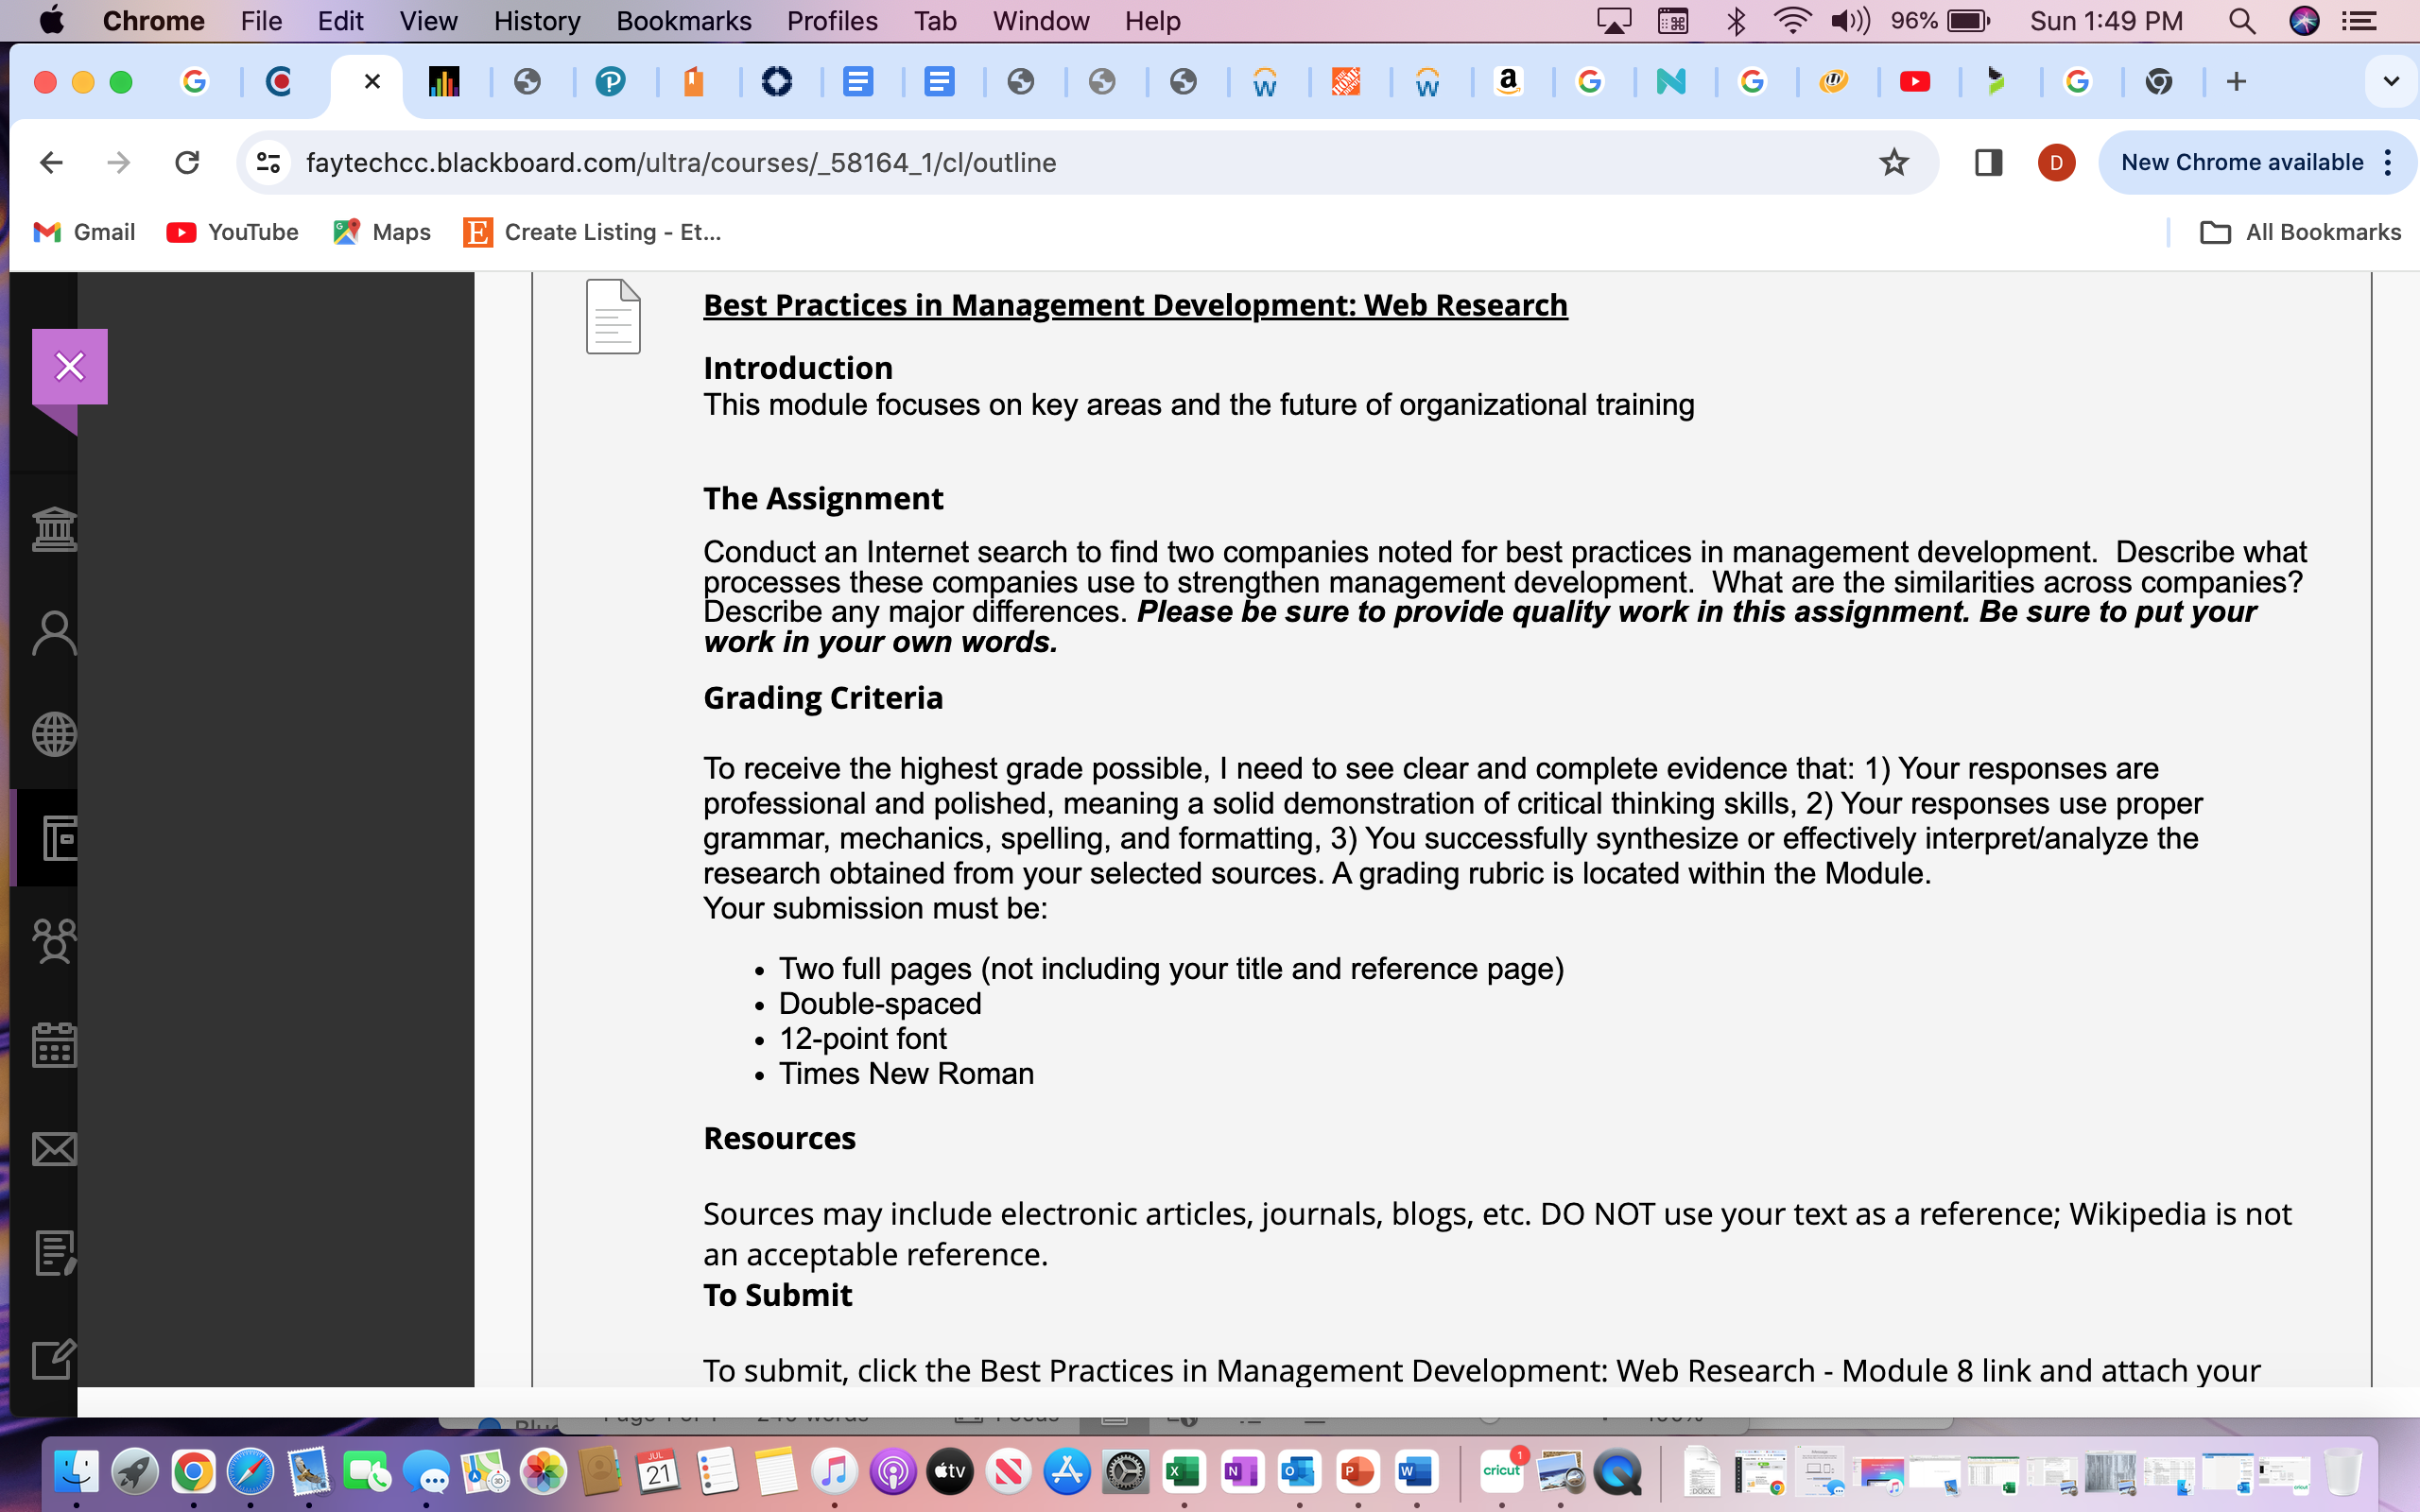The image size is (2420, 1512).
Task: Open Create Listing Etsy bookmark
Action: pyautogui.click(x=592, y=232)
